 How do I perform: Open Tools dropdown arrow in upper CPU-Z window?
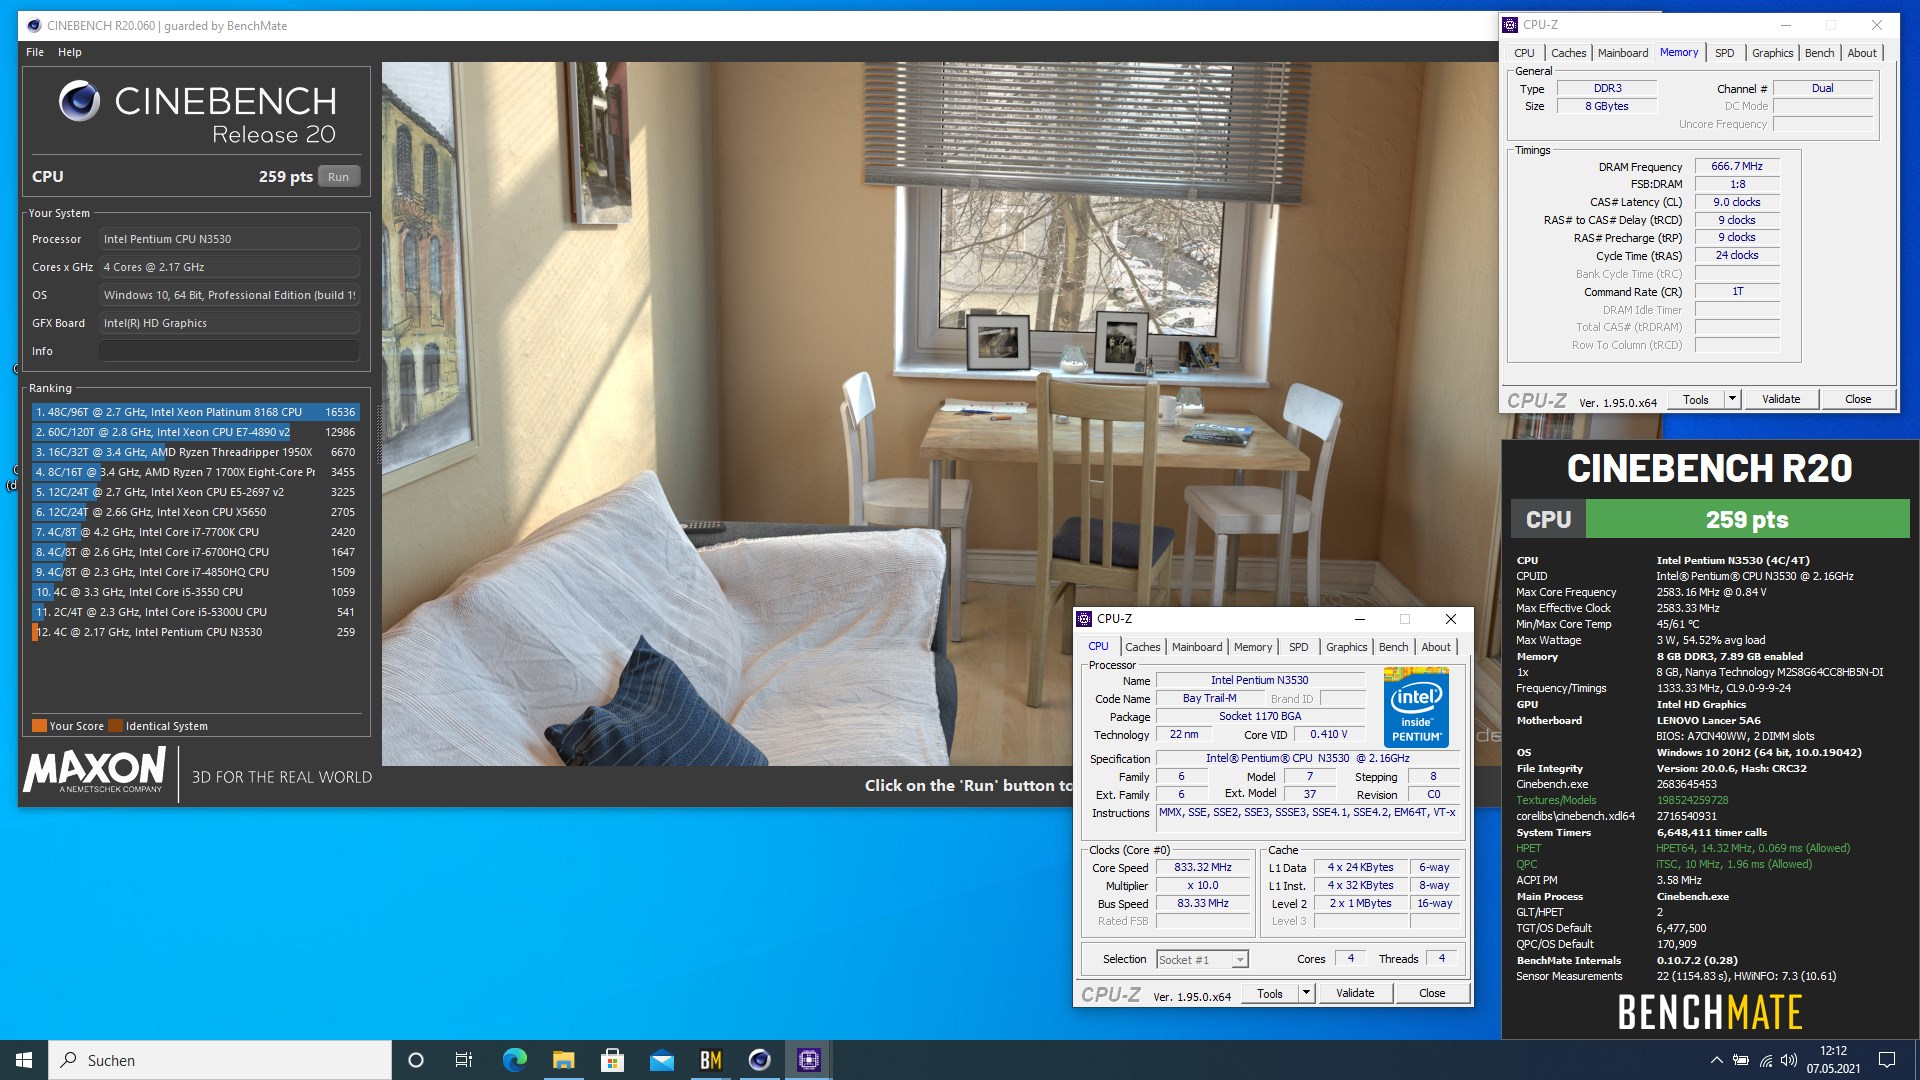coord(1732,399)
